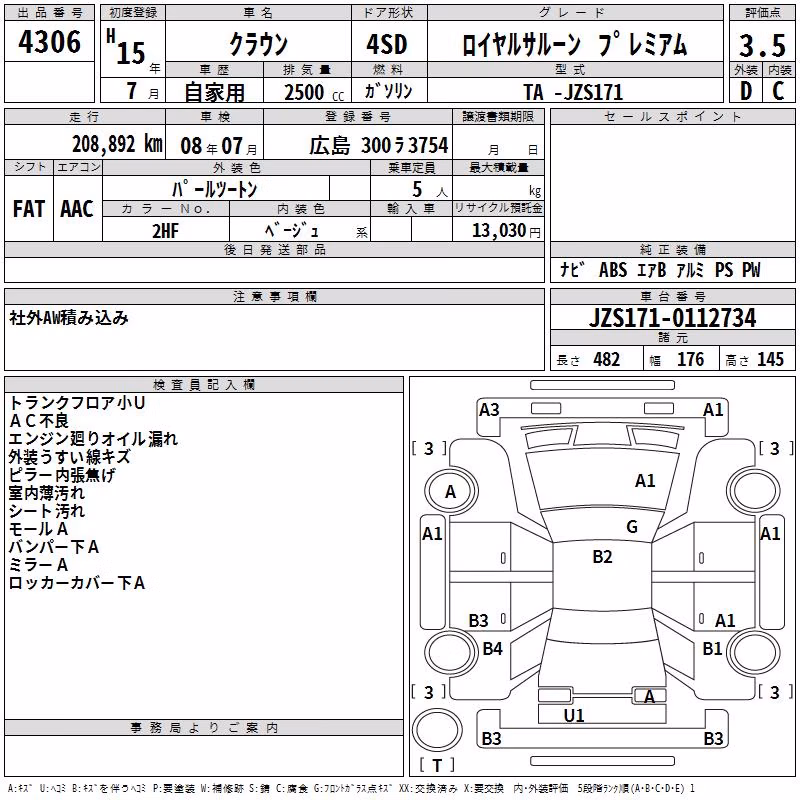Click the spare tire circle labeled T
800x800 pixels.
coord(437,730)
